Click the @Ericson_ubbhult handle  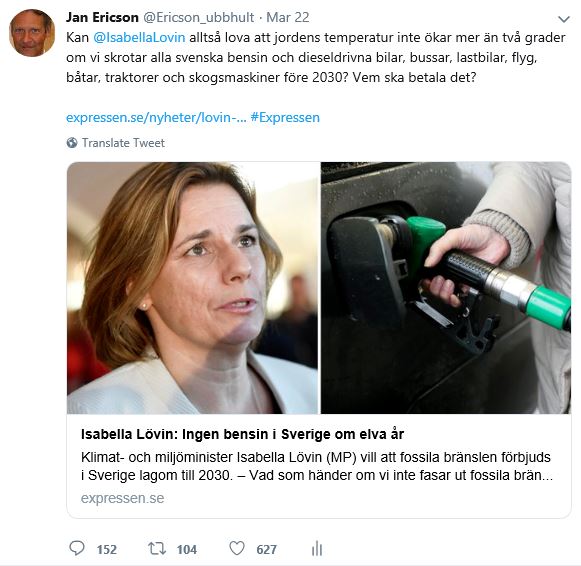(x=199, y=17)
